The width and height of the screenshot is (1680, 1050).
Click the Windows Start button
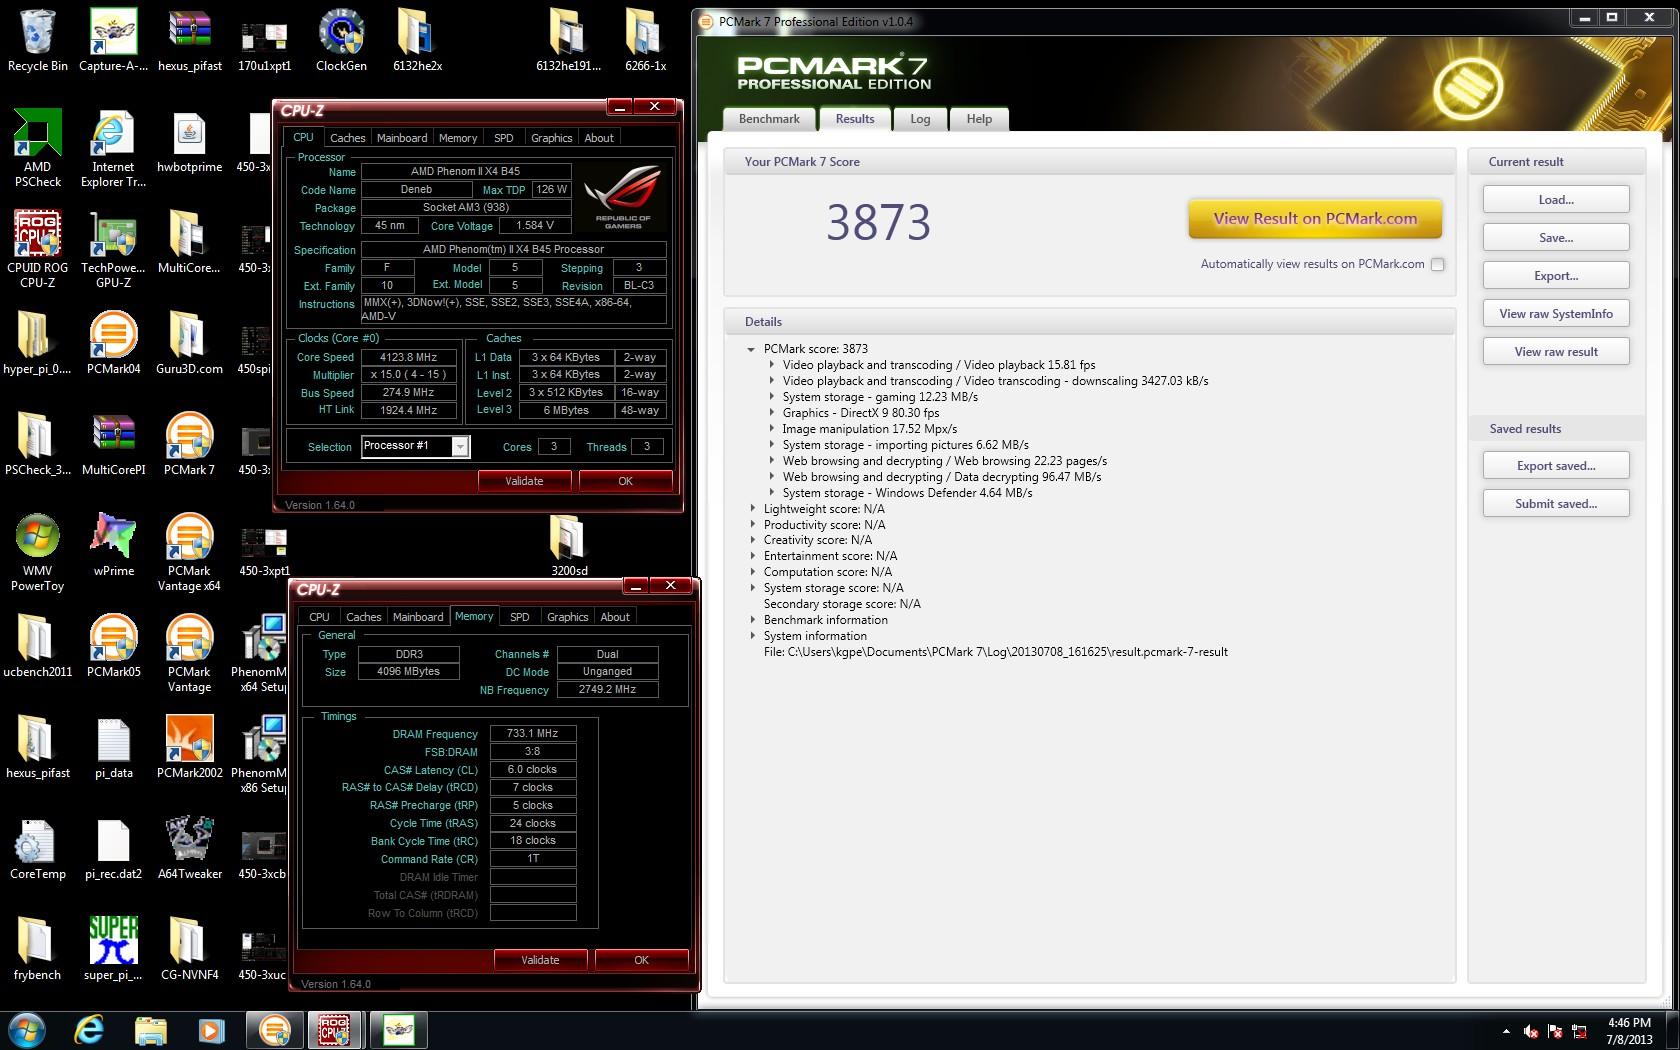click(26, 1030)
